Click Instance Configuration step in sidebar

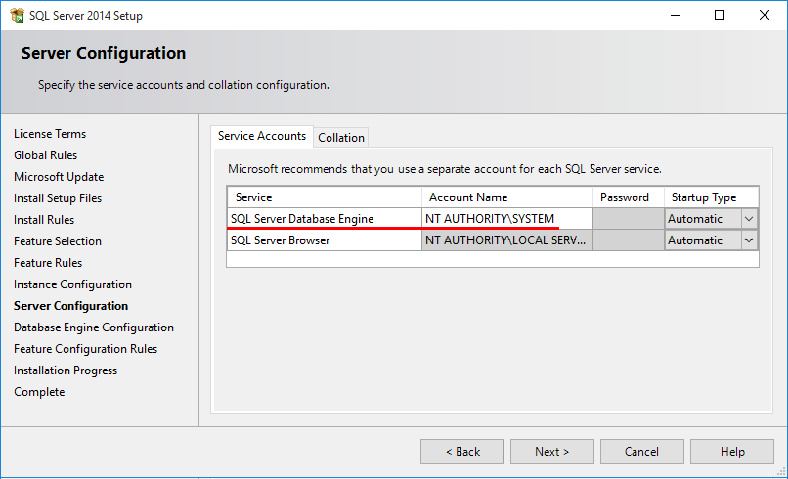coord(73,284)
